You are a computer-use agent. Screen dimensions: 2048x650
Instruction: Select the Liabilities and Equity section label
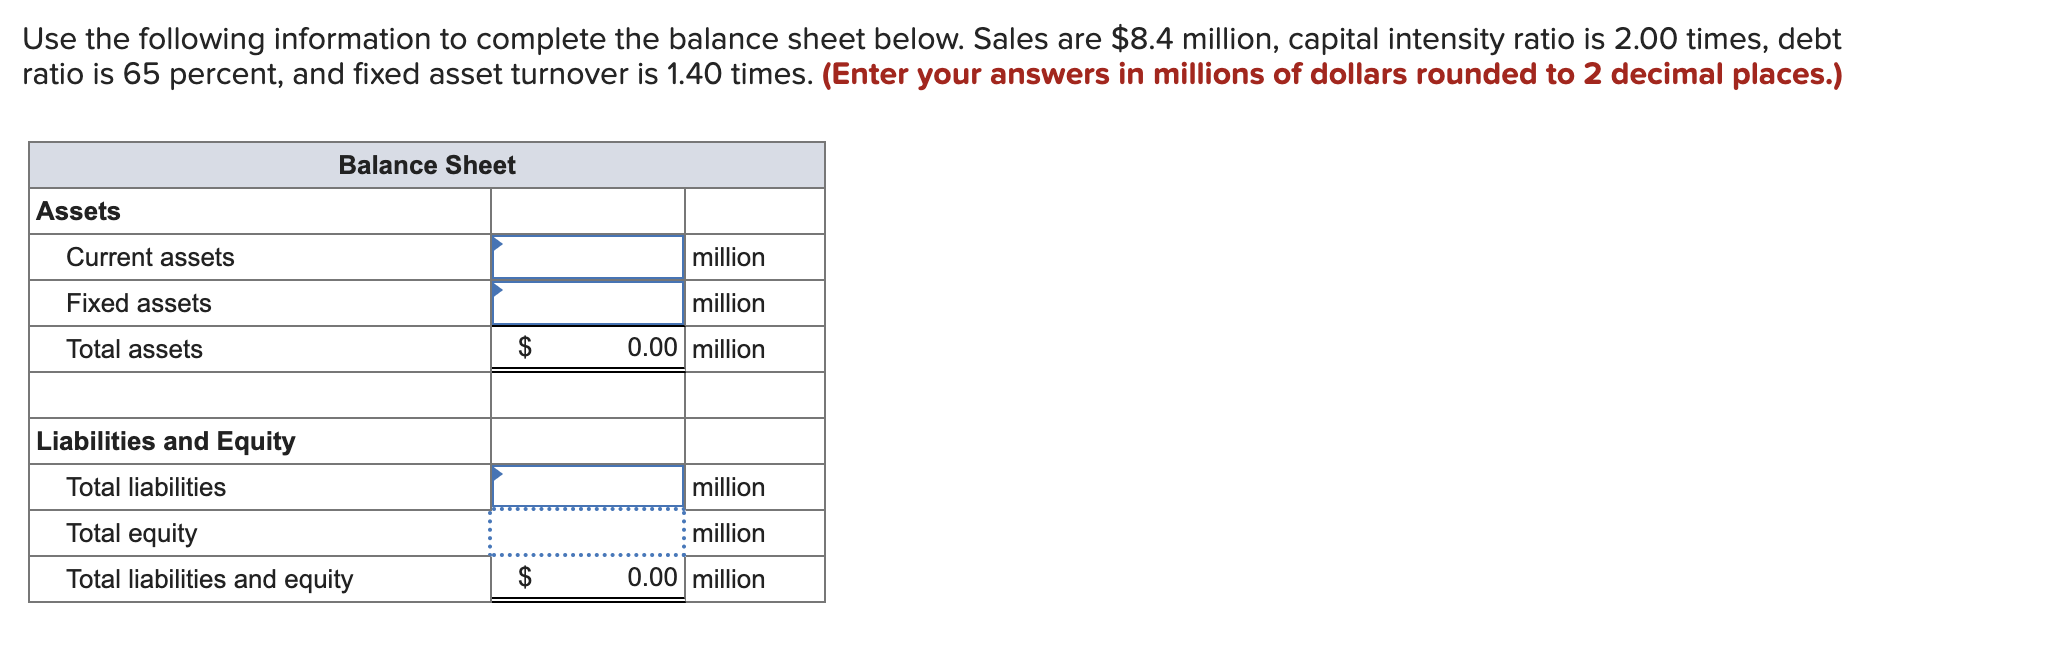(166, 441)
